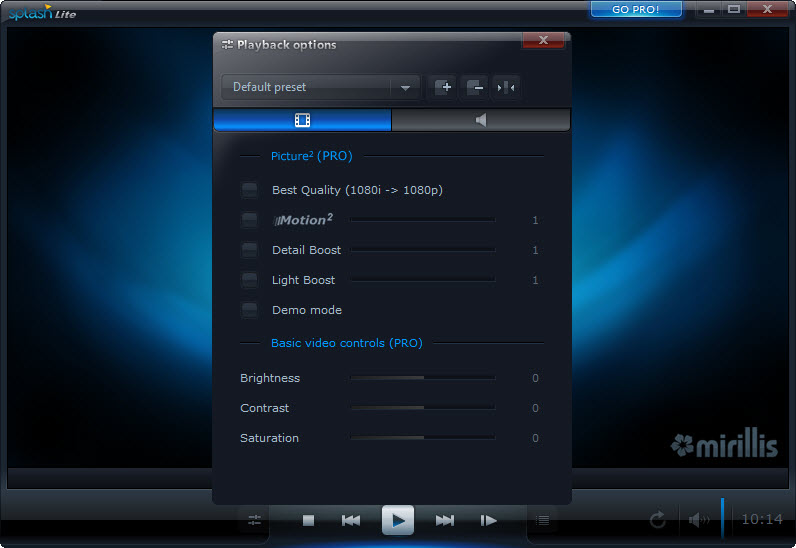Toggle the Light Boost checkbox
The width and height of the screenshot is (796, 548).
coord(249,280)
